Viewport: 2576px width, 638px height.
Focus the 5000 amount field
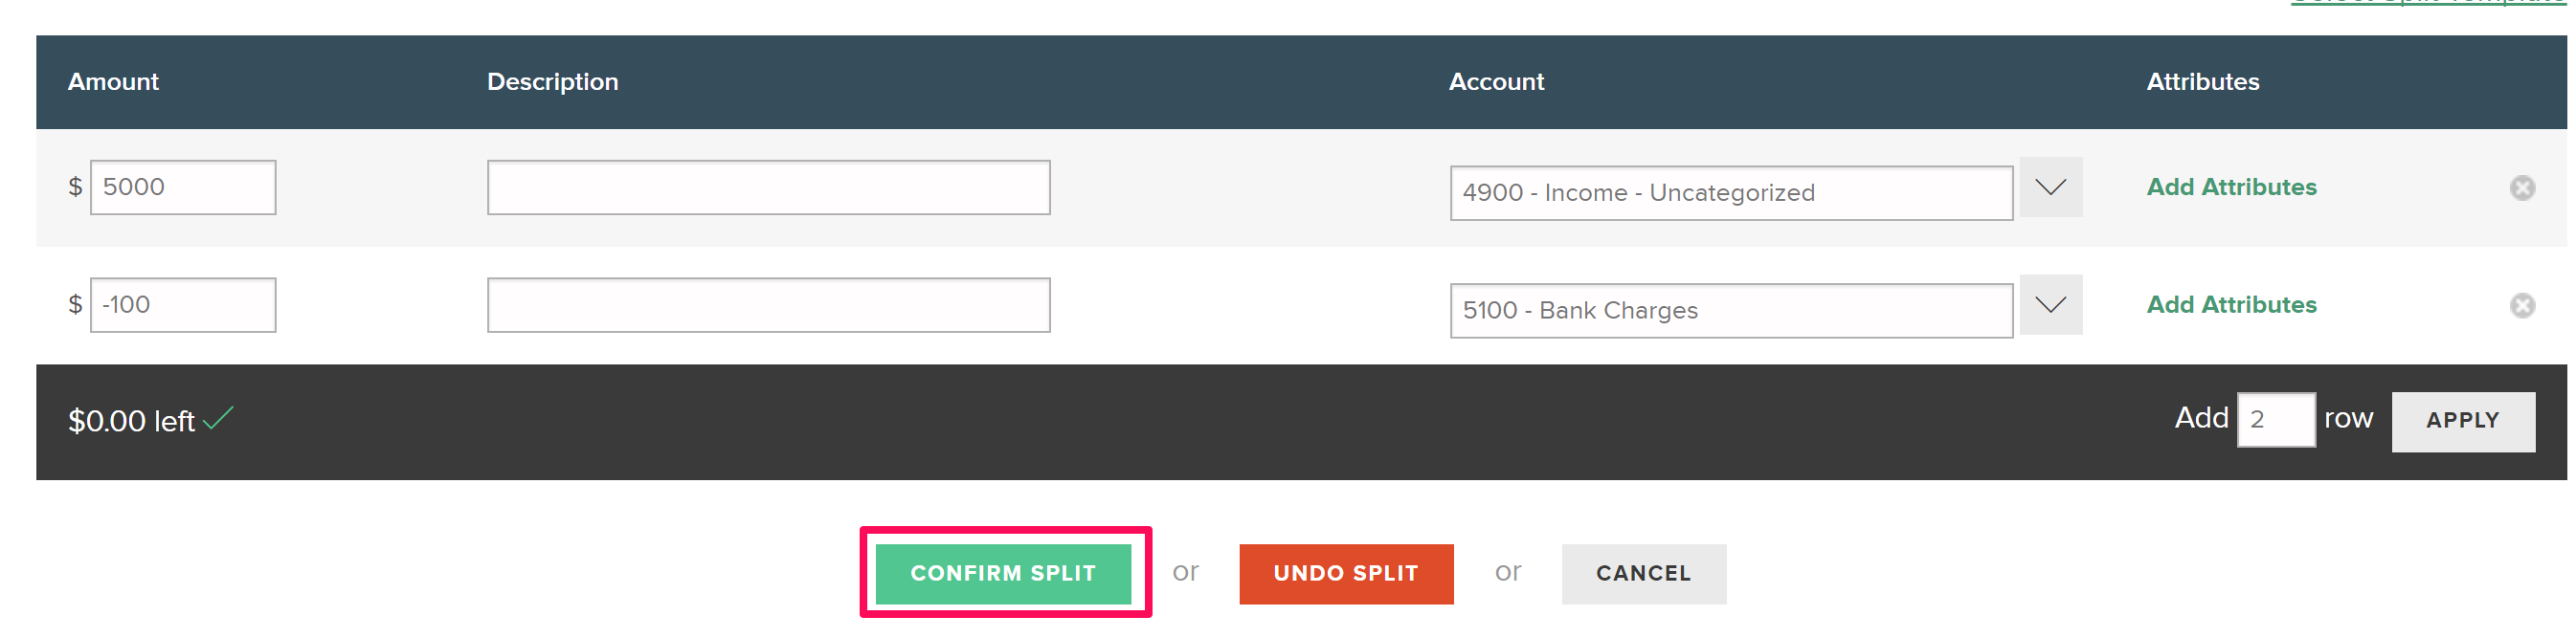tap(183, 187)
